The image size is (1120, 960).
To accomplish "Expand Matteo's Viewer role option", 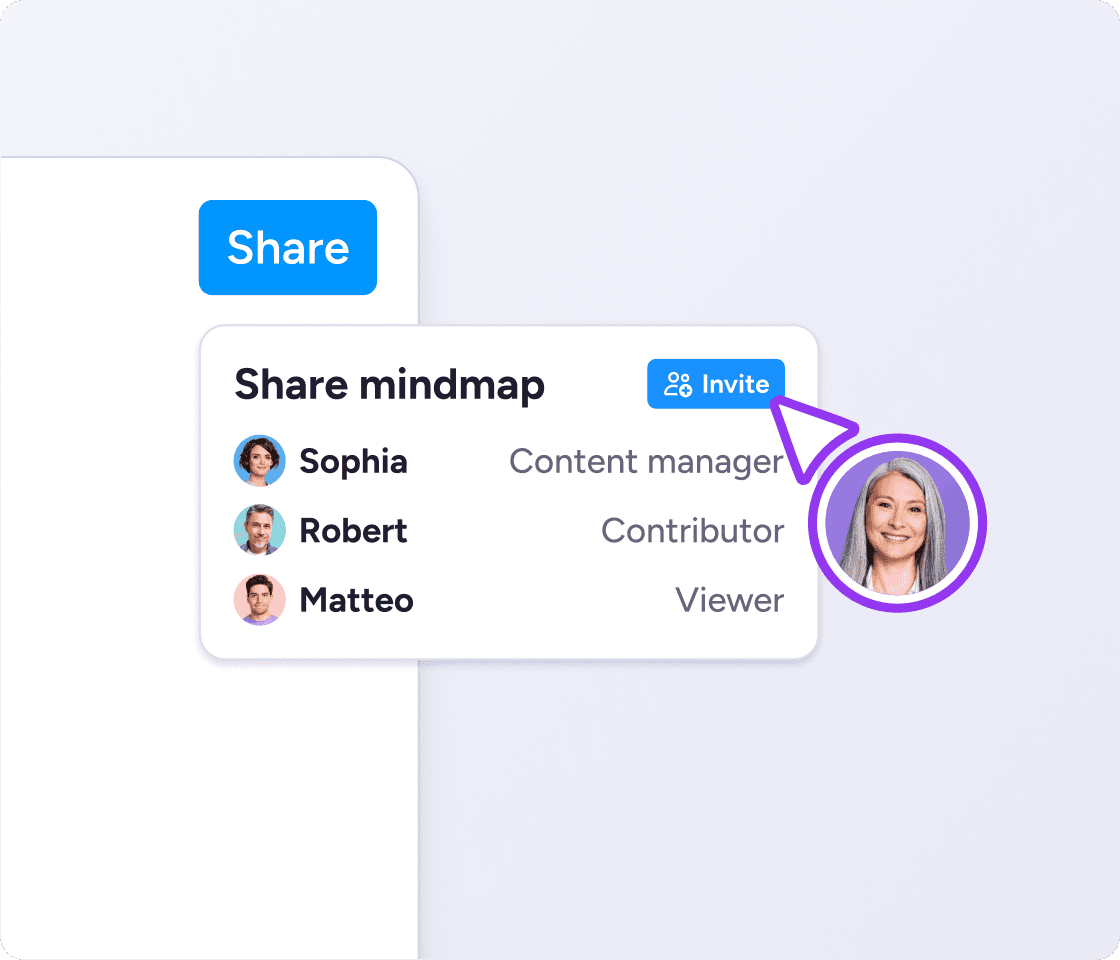I will 729,600.
